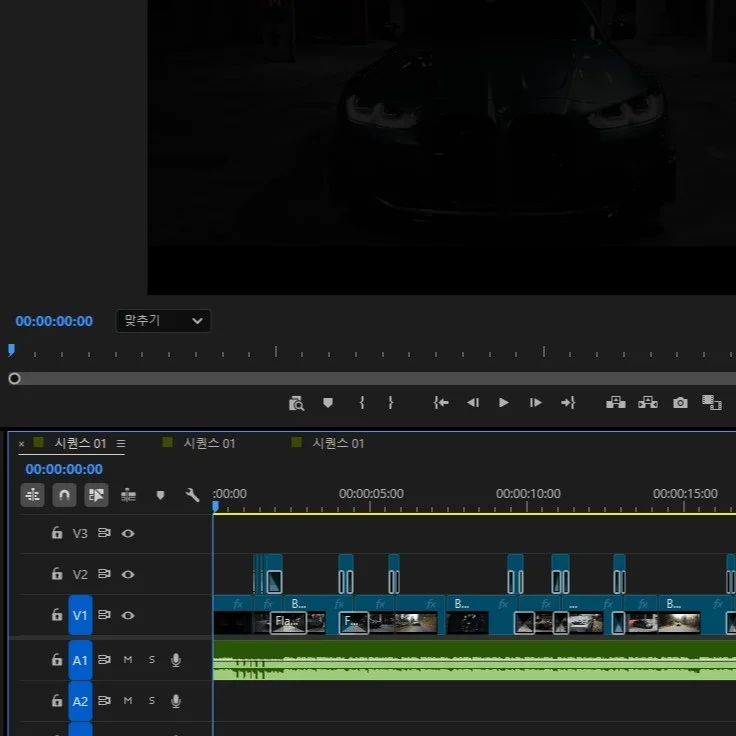Screen dimensions: 736x736
Task: Toggle lock on track V3
Action: coord(57,533)
